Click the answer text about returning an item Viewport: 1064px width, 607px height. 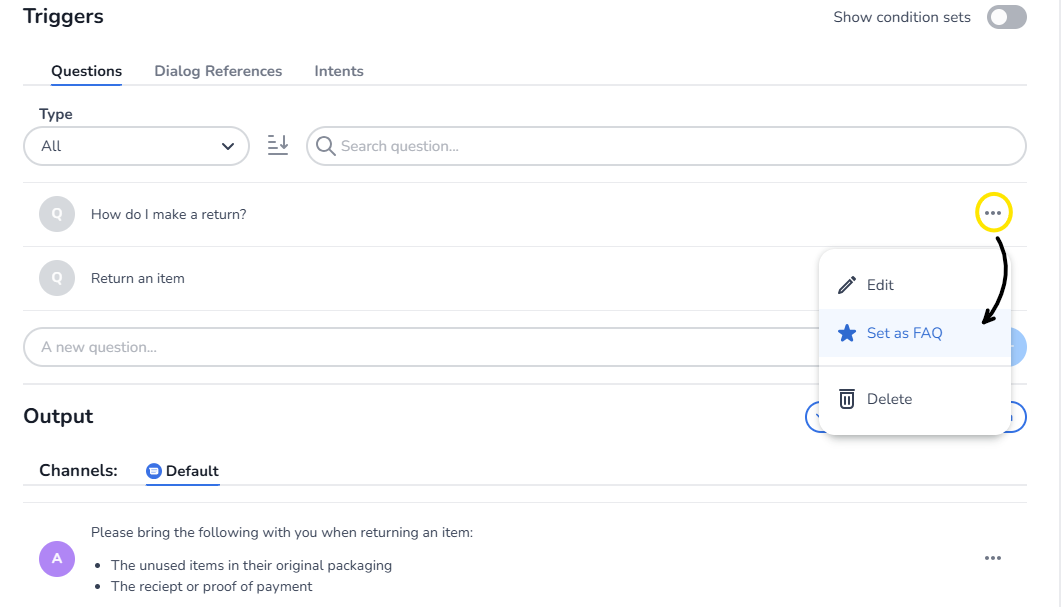pyautogui.click(x=281, y=532)
